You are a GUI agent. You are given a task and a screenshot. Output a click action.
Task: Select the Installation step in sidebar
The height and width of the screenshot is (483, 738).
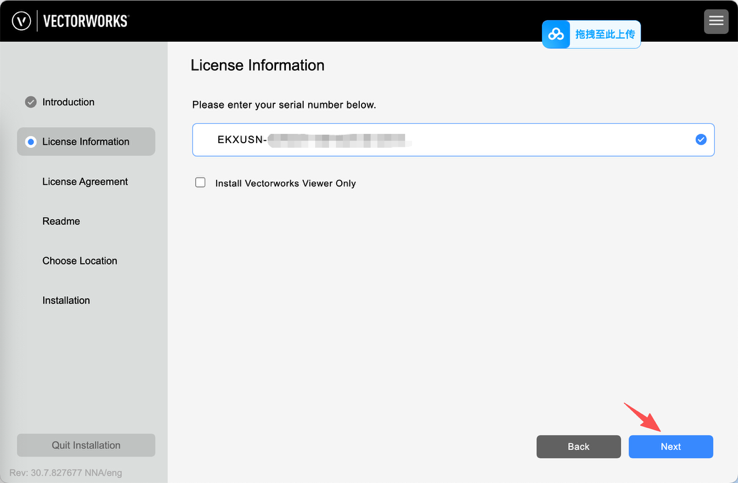[x=66, y=300]
